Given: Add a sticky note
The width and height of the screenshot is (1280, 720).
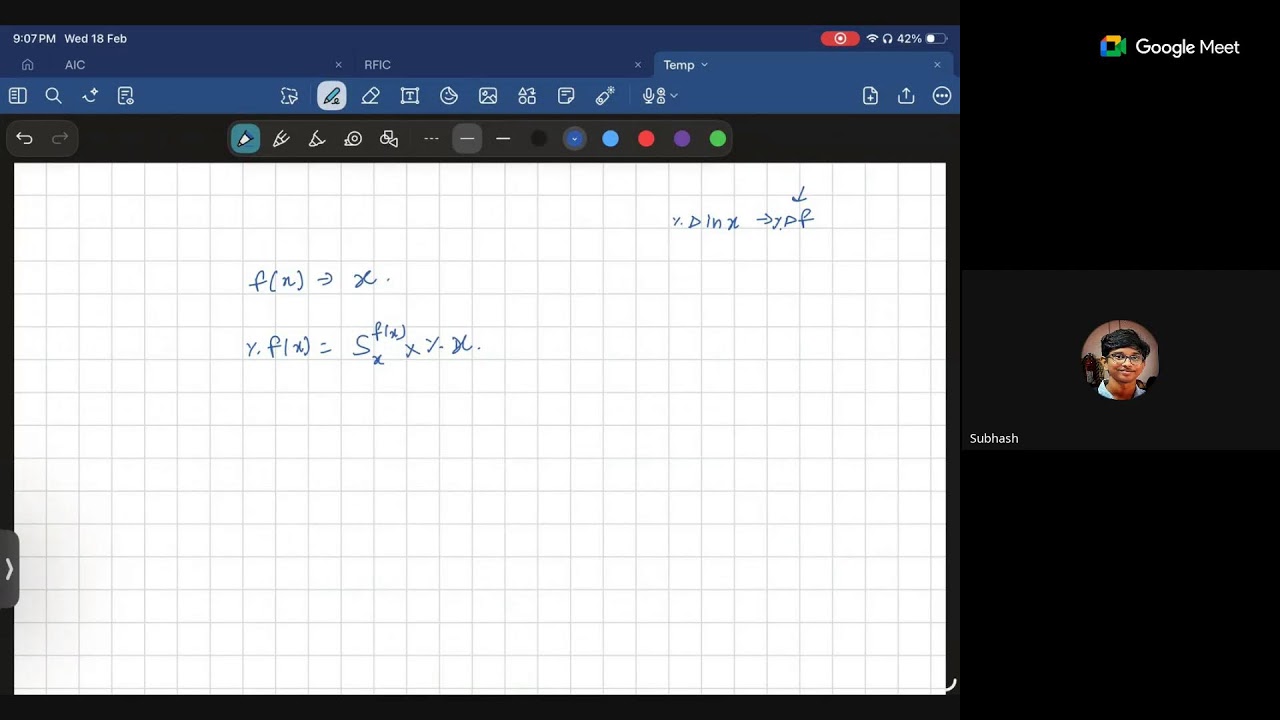Looking at the screenshot, I should pos(566,96).
